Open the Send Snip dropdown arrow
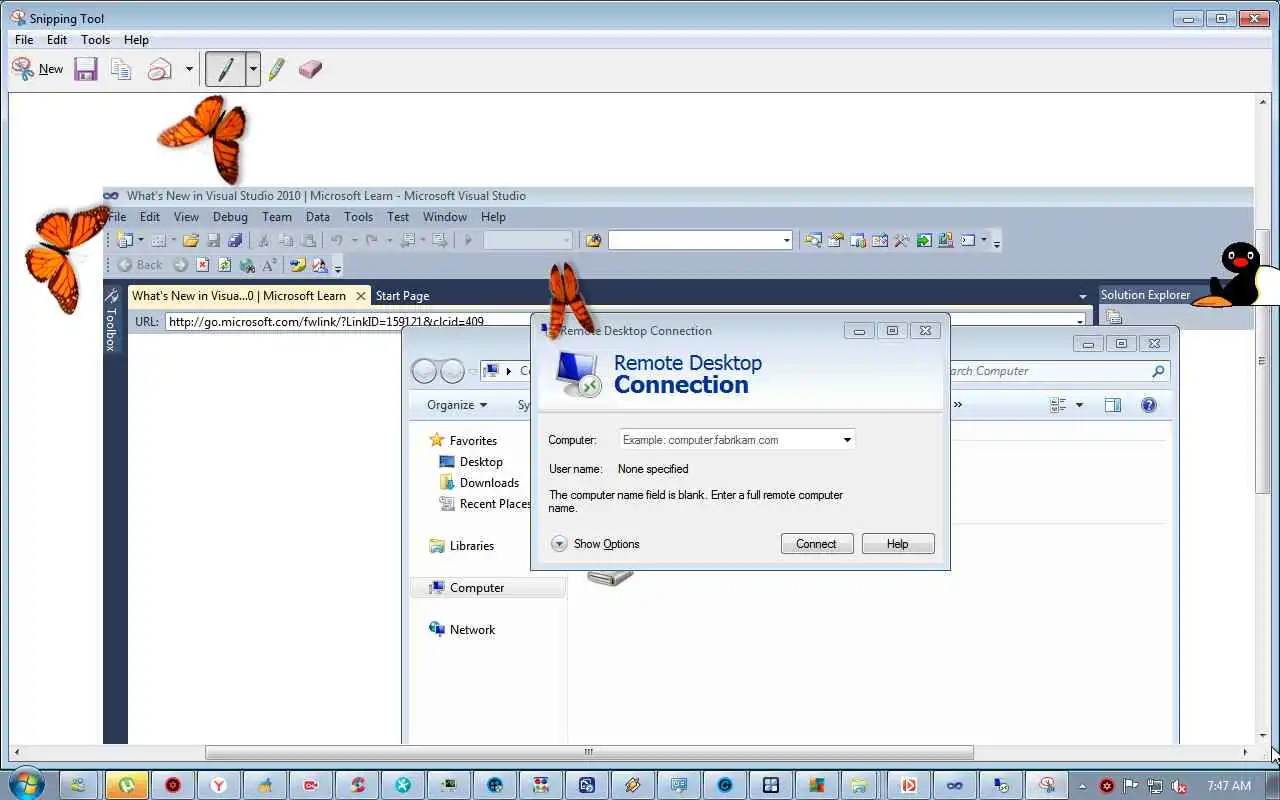This screenshot has height=800, width=1280. [x=189, y=69]
